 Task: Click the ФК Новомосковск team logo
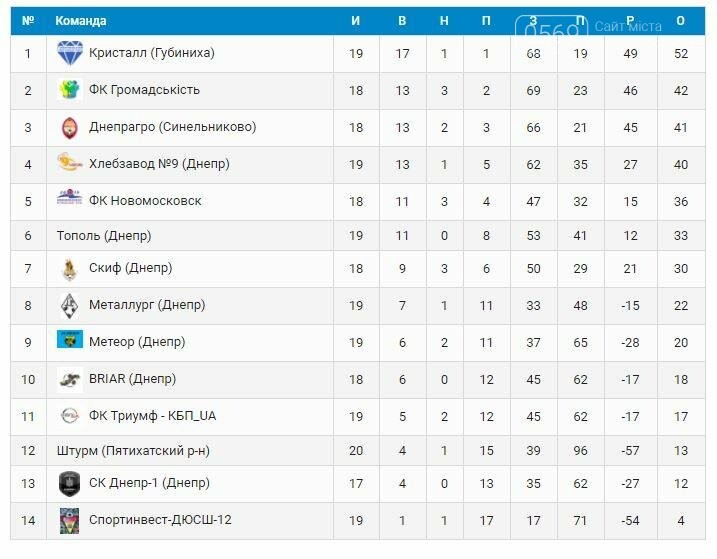70,197
